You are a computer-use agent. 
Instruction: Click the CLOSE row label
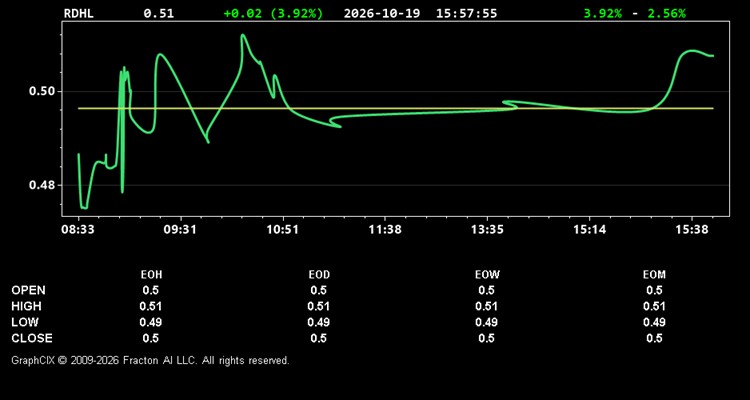[32, 338]
